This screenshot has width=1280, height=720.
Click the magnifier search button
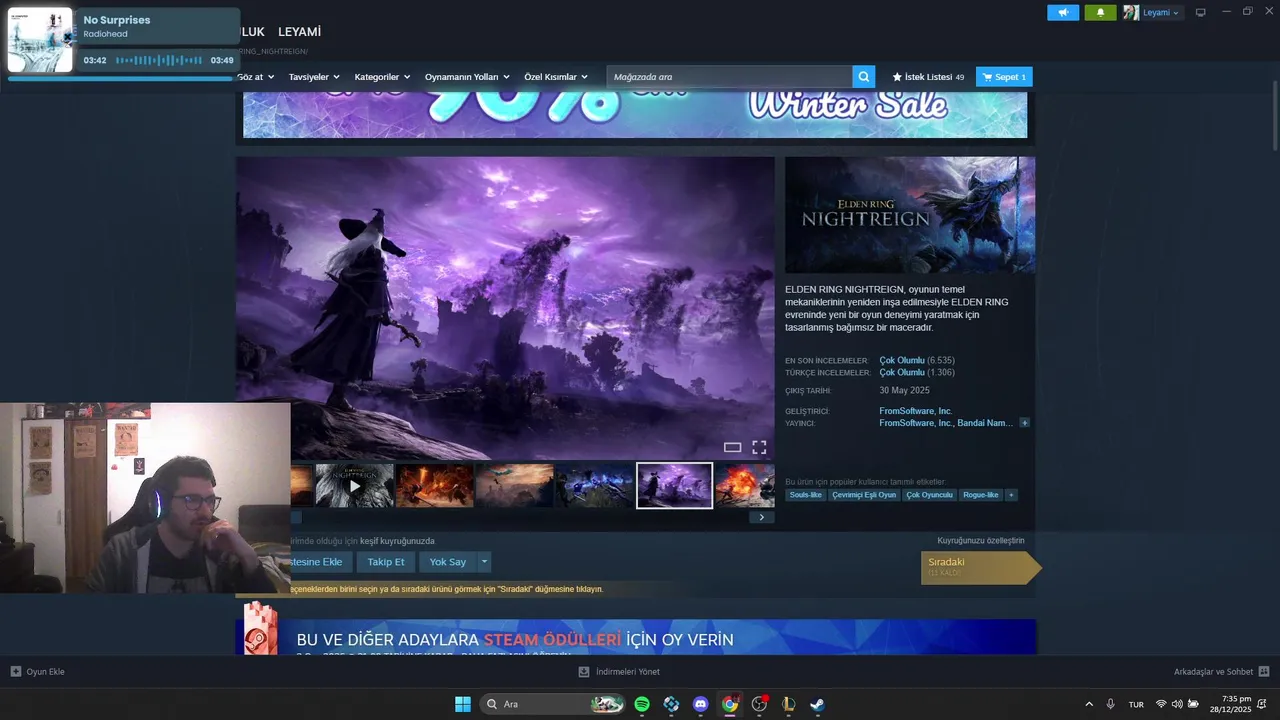[863, 77]
